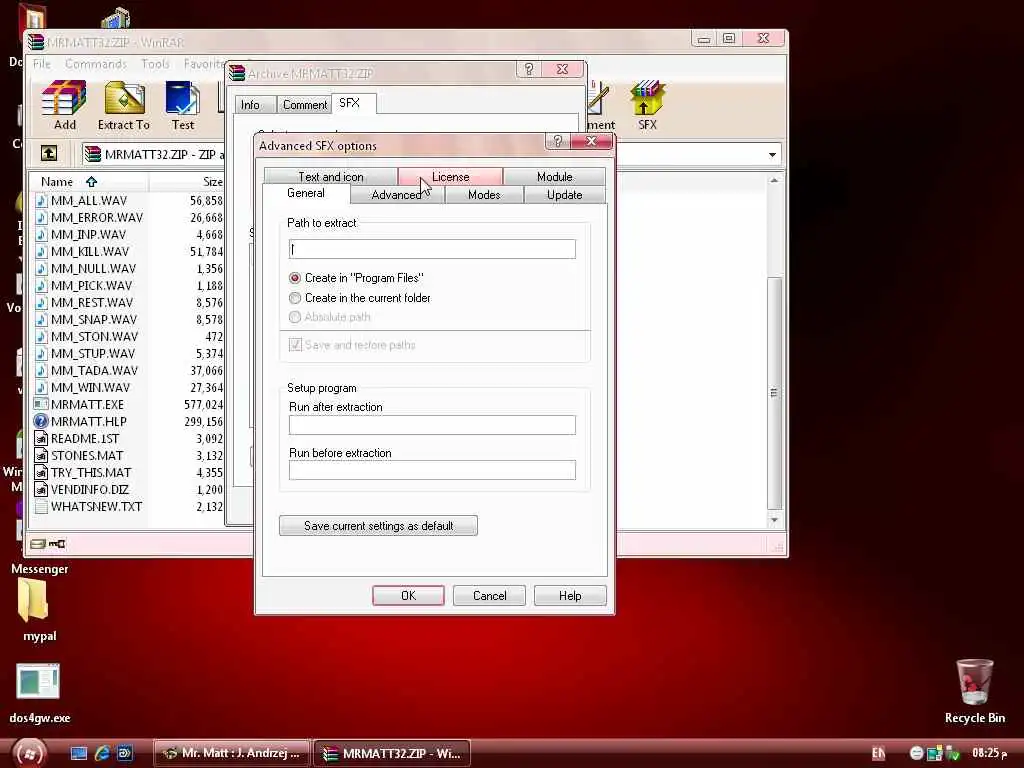Click the MRMATT32.ZIP taskbar button
Image resolution: width=1024 pixels, height=768 pixels.
pos(392,753)
